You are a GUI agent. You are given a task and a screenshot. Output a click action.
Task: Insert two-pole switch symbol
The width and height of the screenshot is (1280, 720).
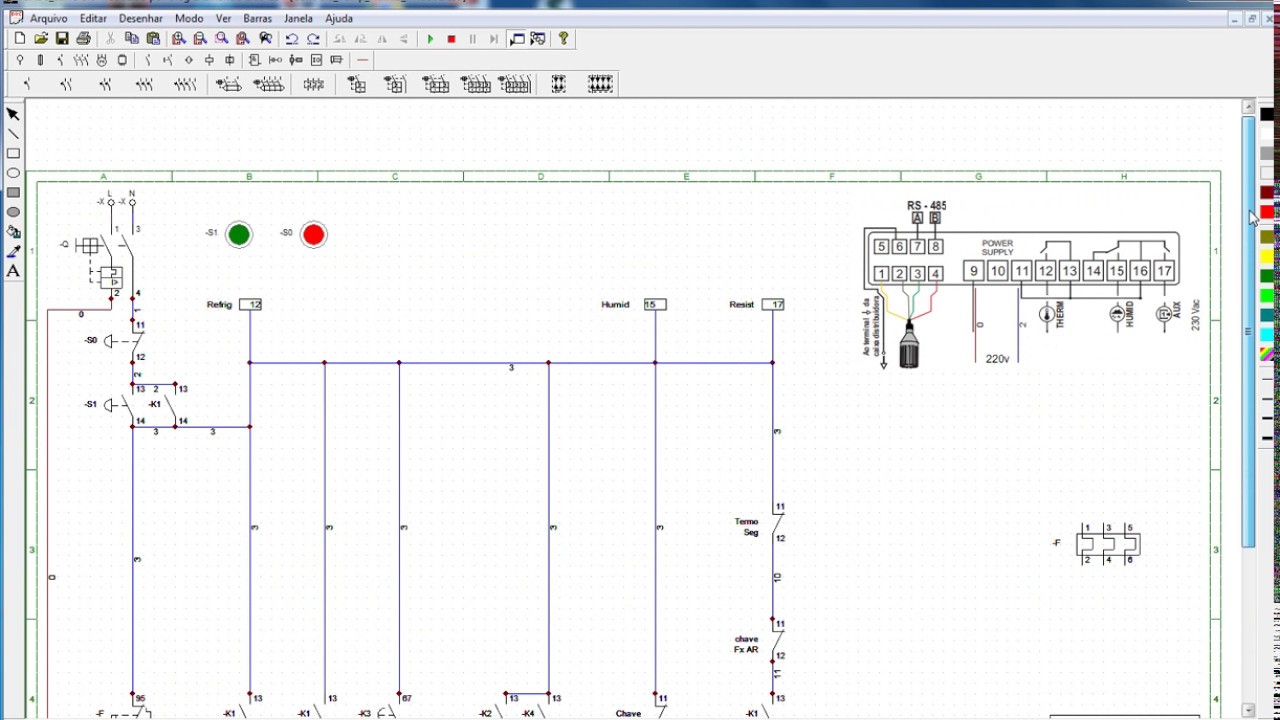click(66, 85)
